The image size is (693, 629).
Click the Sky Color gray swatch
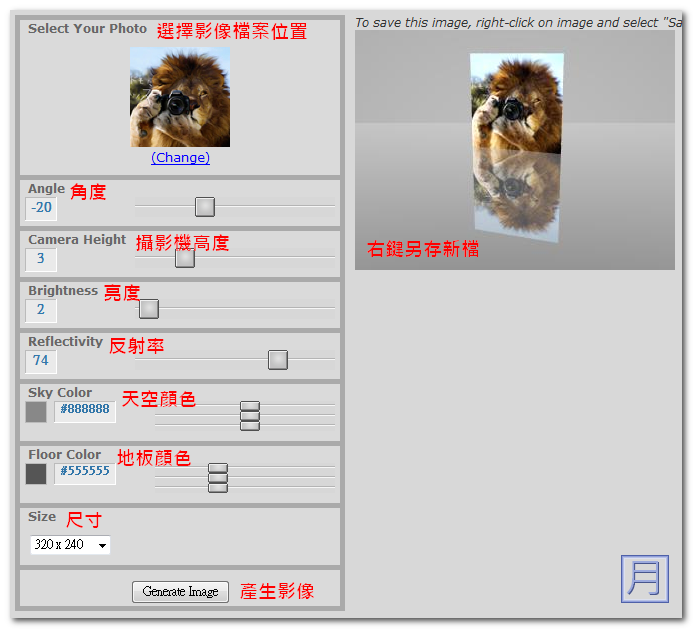(x=36, y=412)
